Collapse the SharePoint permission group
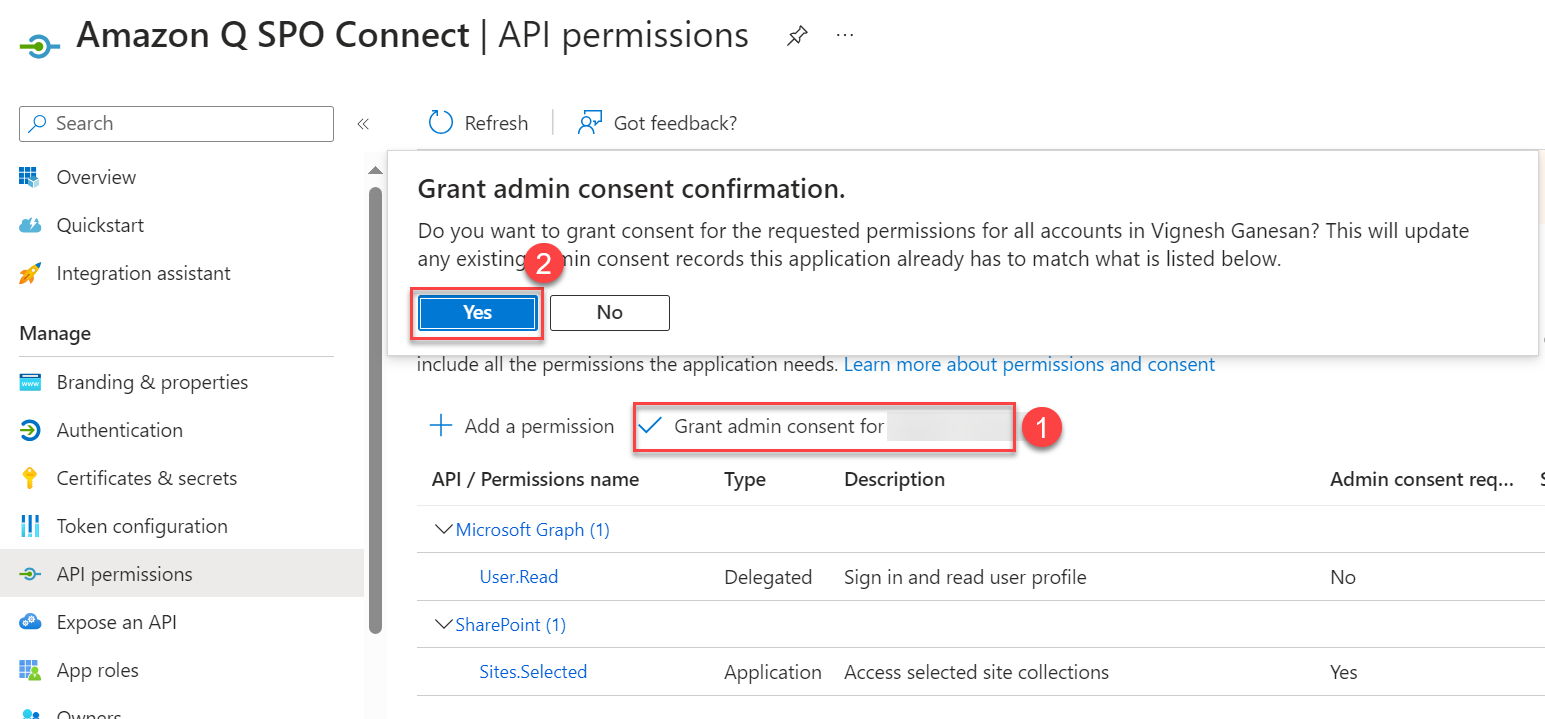1545x719 pixels. [x=443, y=624]
